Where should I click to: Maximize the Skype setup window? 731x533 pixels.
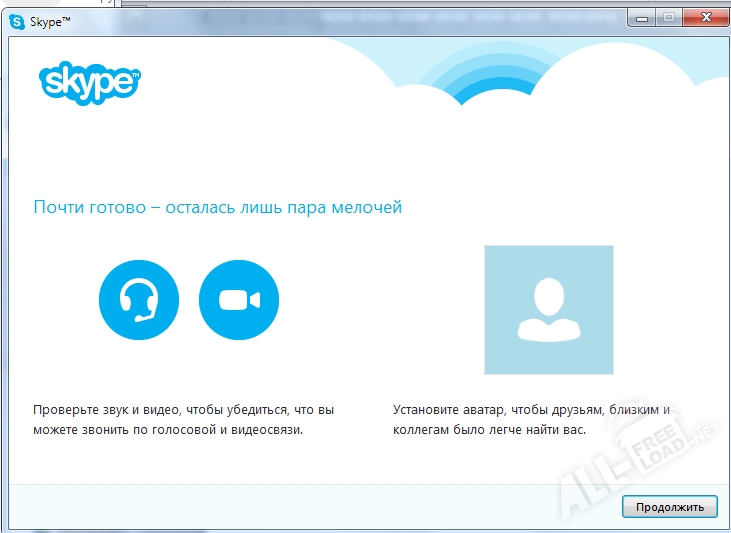click(x=668, y=17)
